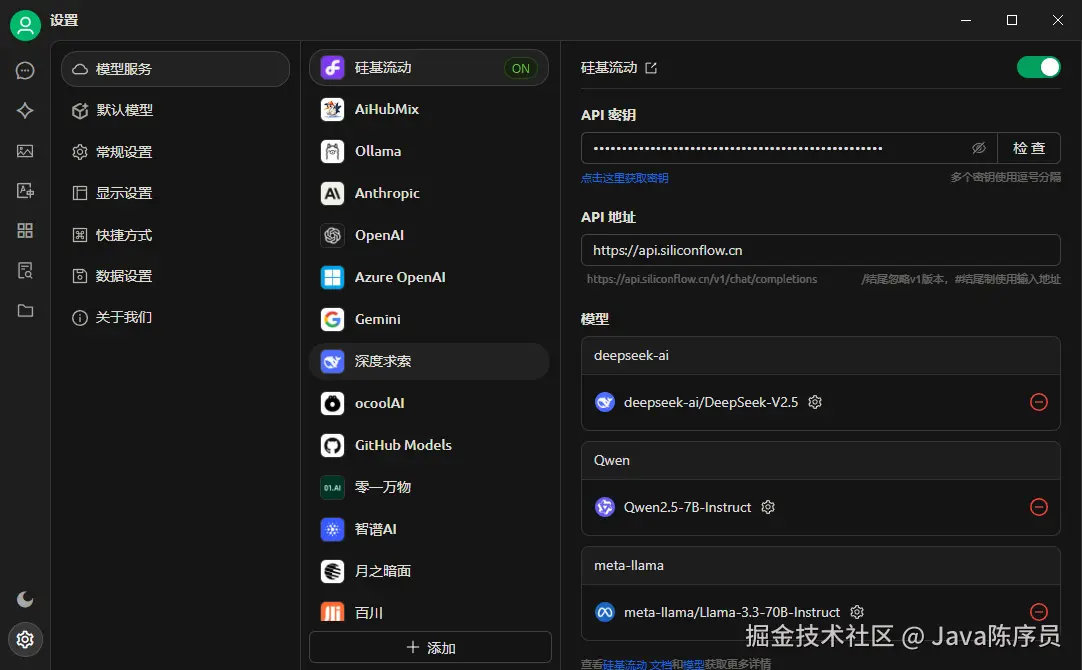Select the 模型服务 settings menu
Screen dimensions: 1082x670
point(175,69)
